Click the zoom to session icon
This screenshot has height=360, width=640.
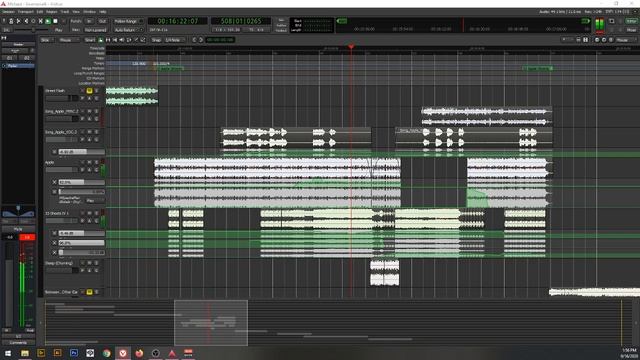point(611,40)
